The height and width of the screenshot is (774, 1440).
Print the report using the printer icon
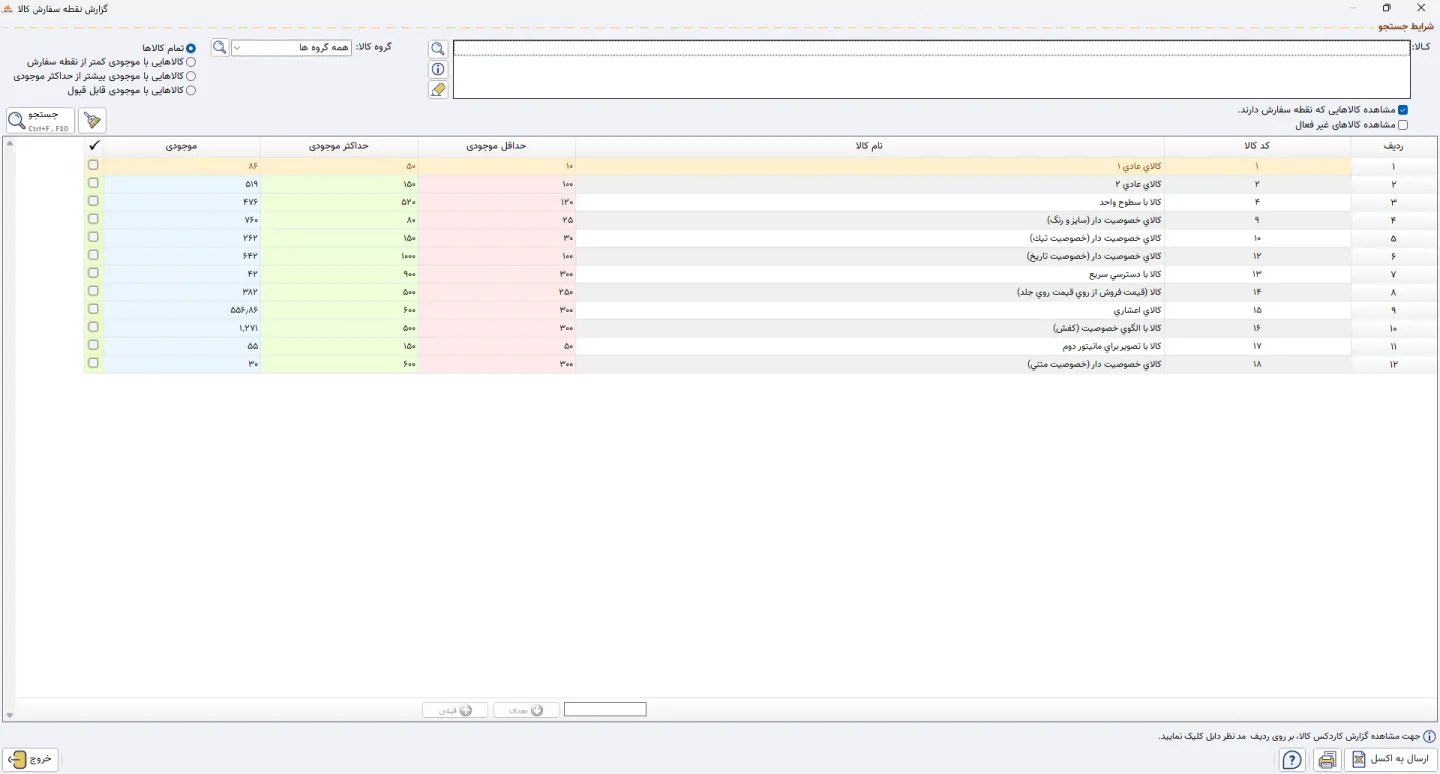[x=1327, y=760]
